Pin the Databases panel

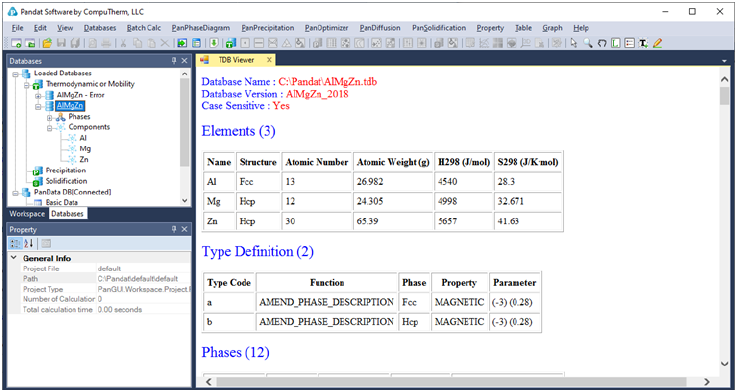[x=174, y=61]
